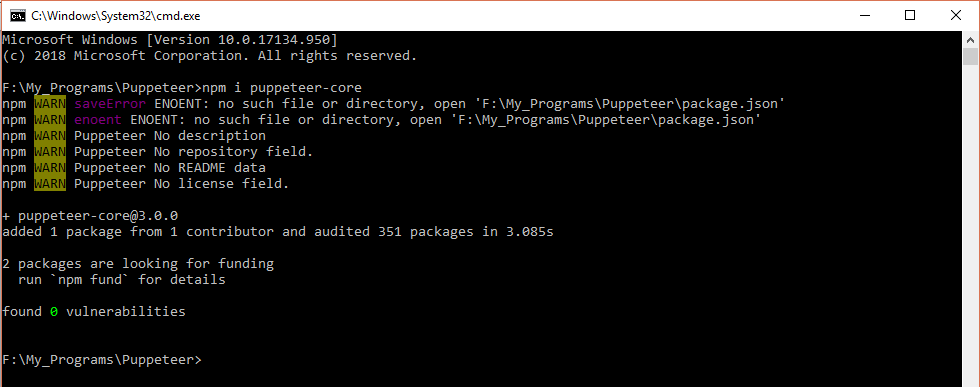Click the empty scrollbar track below thumb

[970, 225]
